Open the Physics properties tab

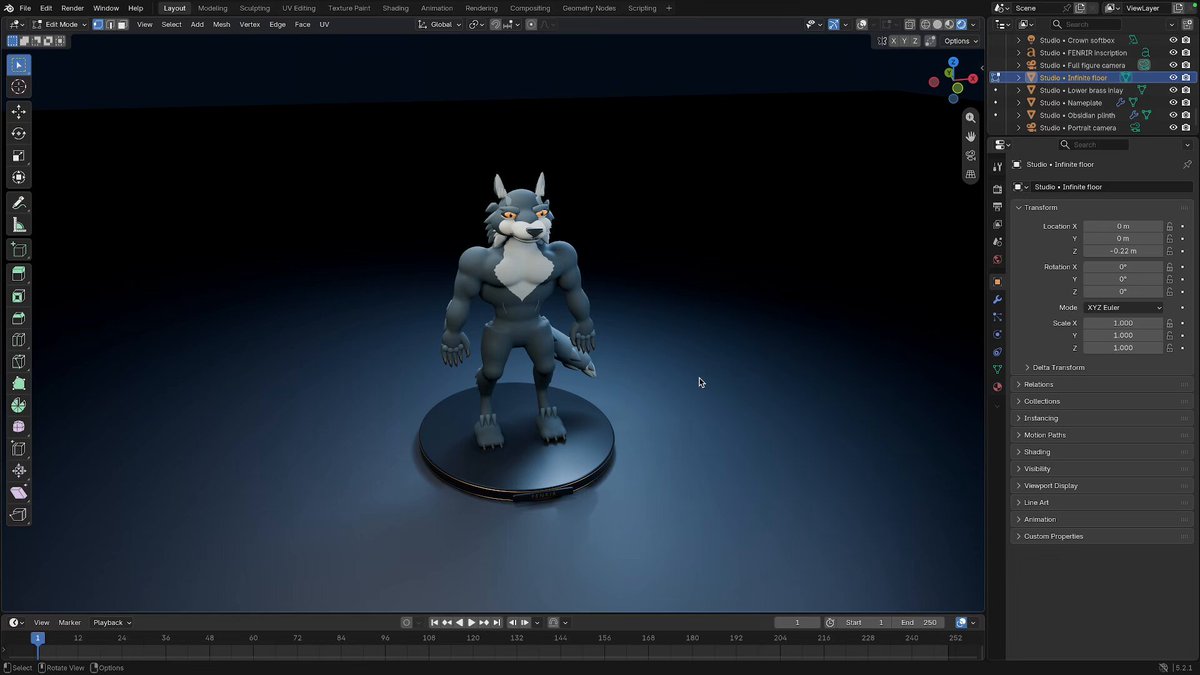(x=997, y=334)
